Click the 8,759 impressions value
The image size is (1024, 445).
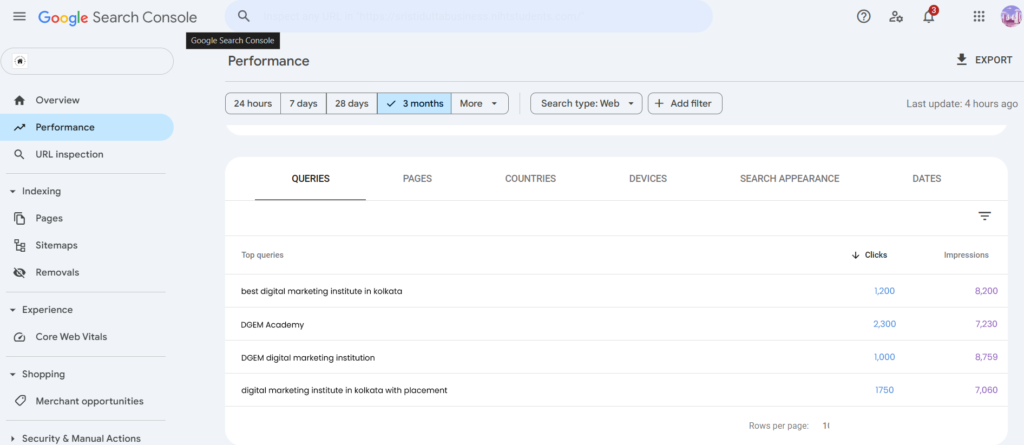point(986,357)
